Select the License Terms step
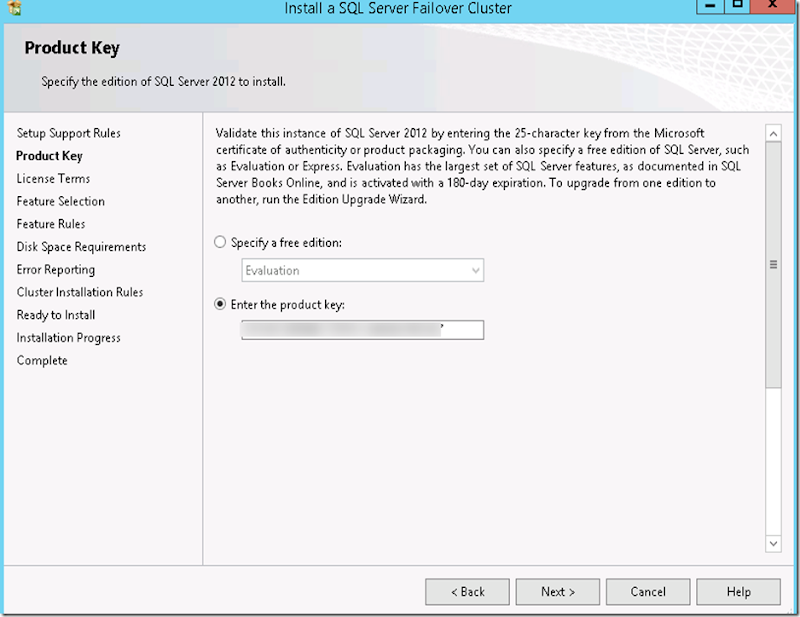Image resolution: width=800 pixels, height=617 pixels. pyautogui.click(x=53, y=179)
